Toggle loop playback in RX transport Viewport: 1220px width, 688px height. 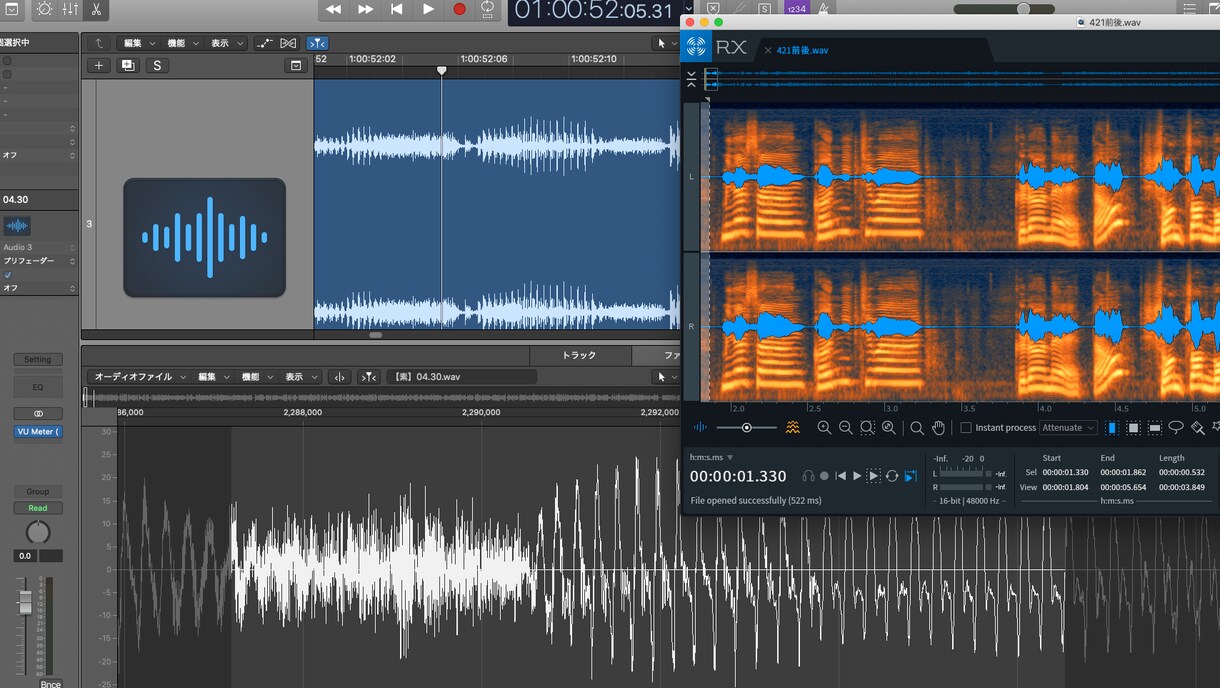pos(892,476)
